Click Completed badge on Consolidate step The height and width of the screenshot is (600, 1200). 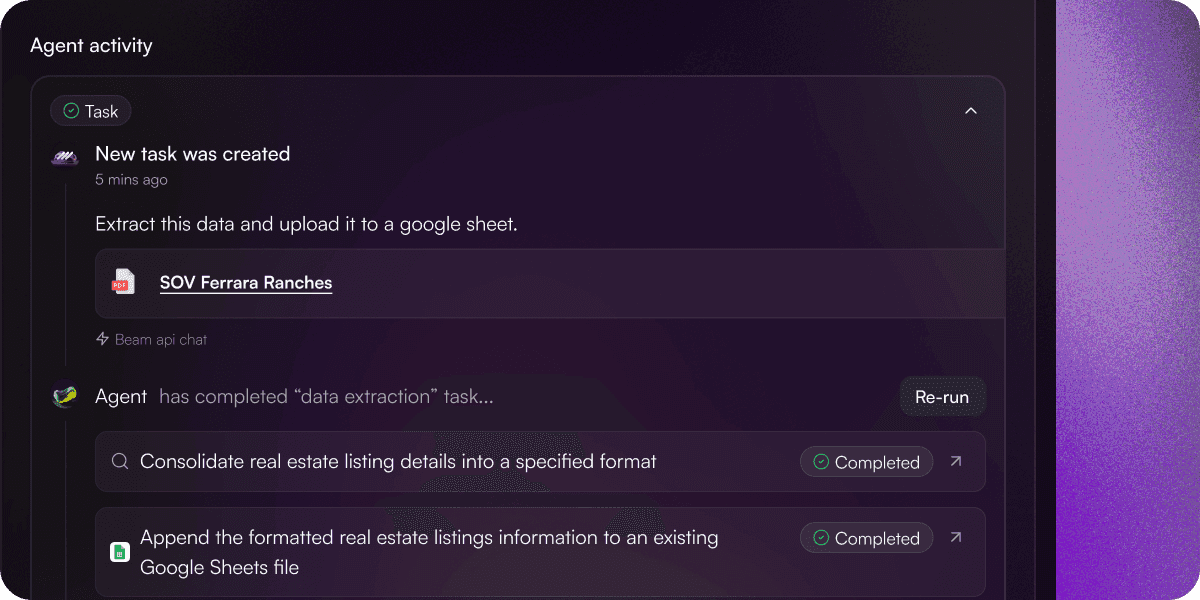coord(866,462)
